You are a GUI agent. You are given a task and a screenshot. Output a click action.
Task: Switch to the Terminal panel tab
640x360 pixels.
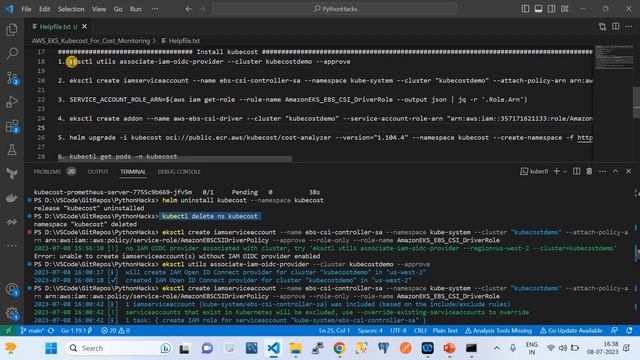click(133, 172)
